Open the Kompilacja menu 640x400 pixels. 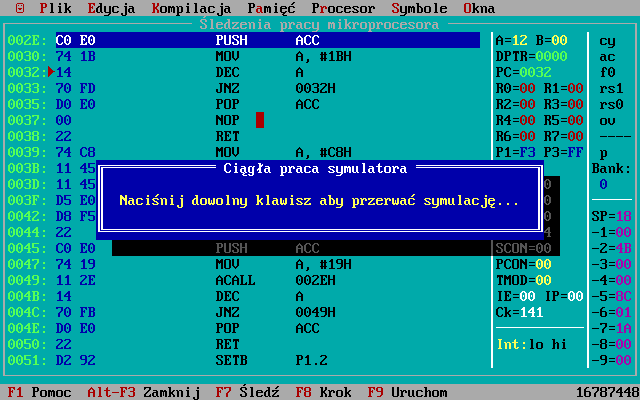[x=191, y=8]
